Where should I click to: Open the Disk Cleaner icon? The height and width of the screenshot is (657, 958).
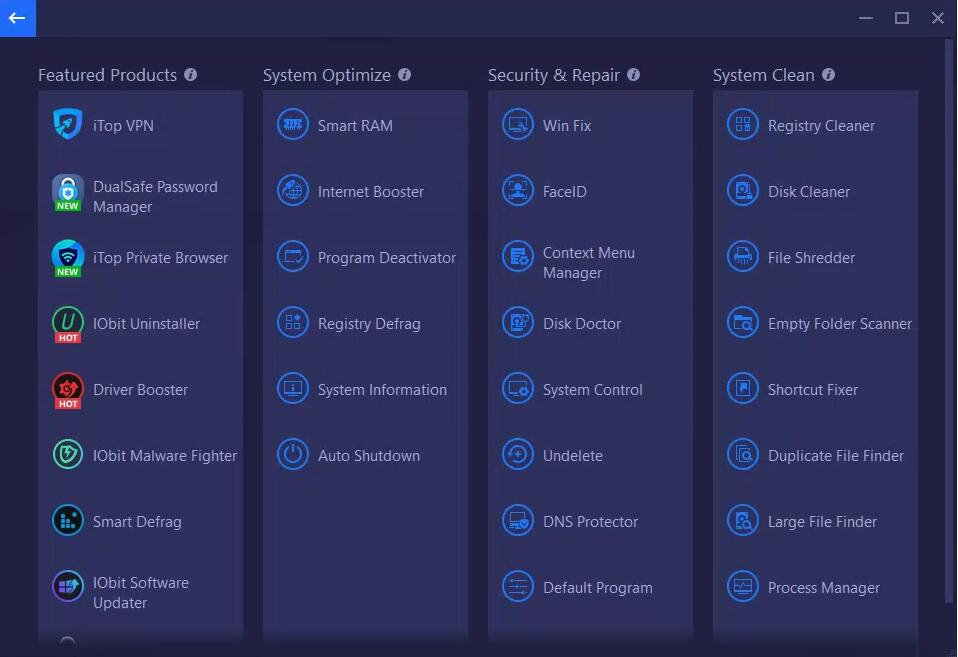[x=743, y=191]
